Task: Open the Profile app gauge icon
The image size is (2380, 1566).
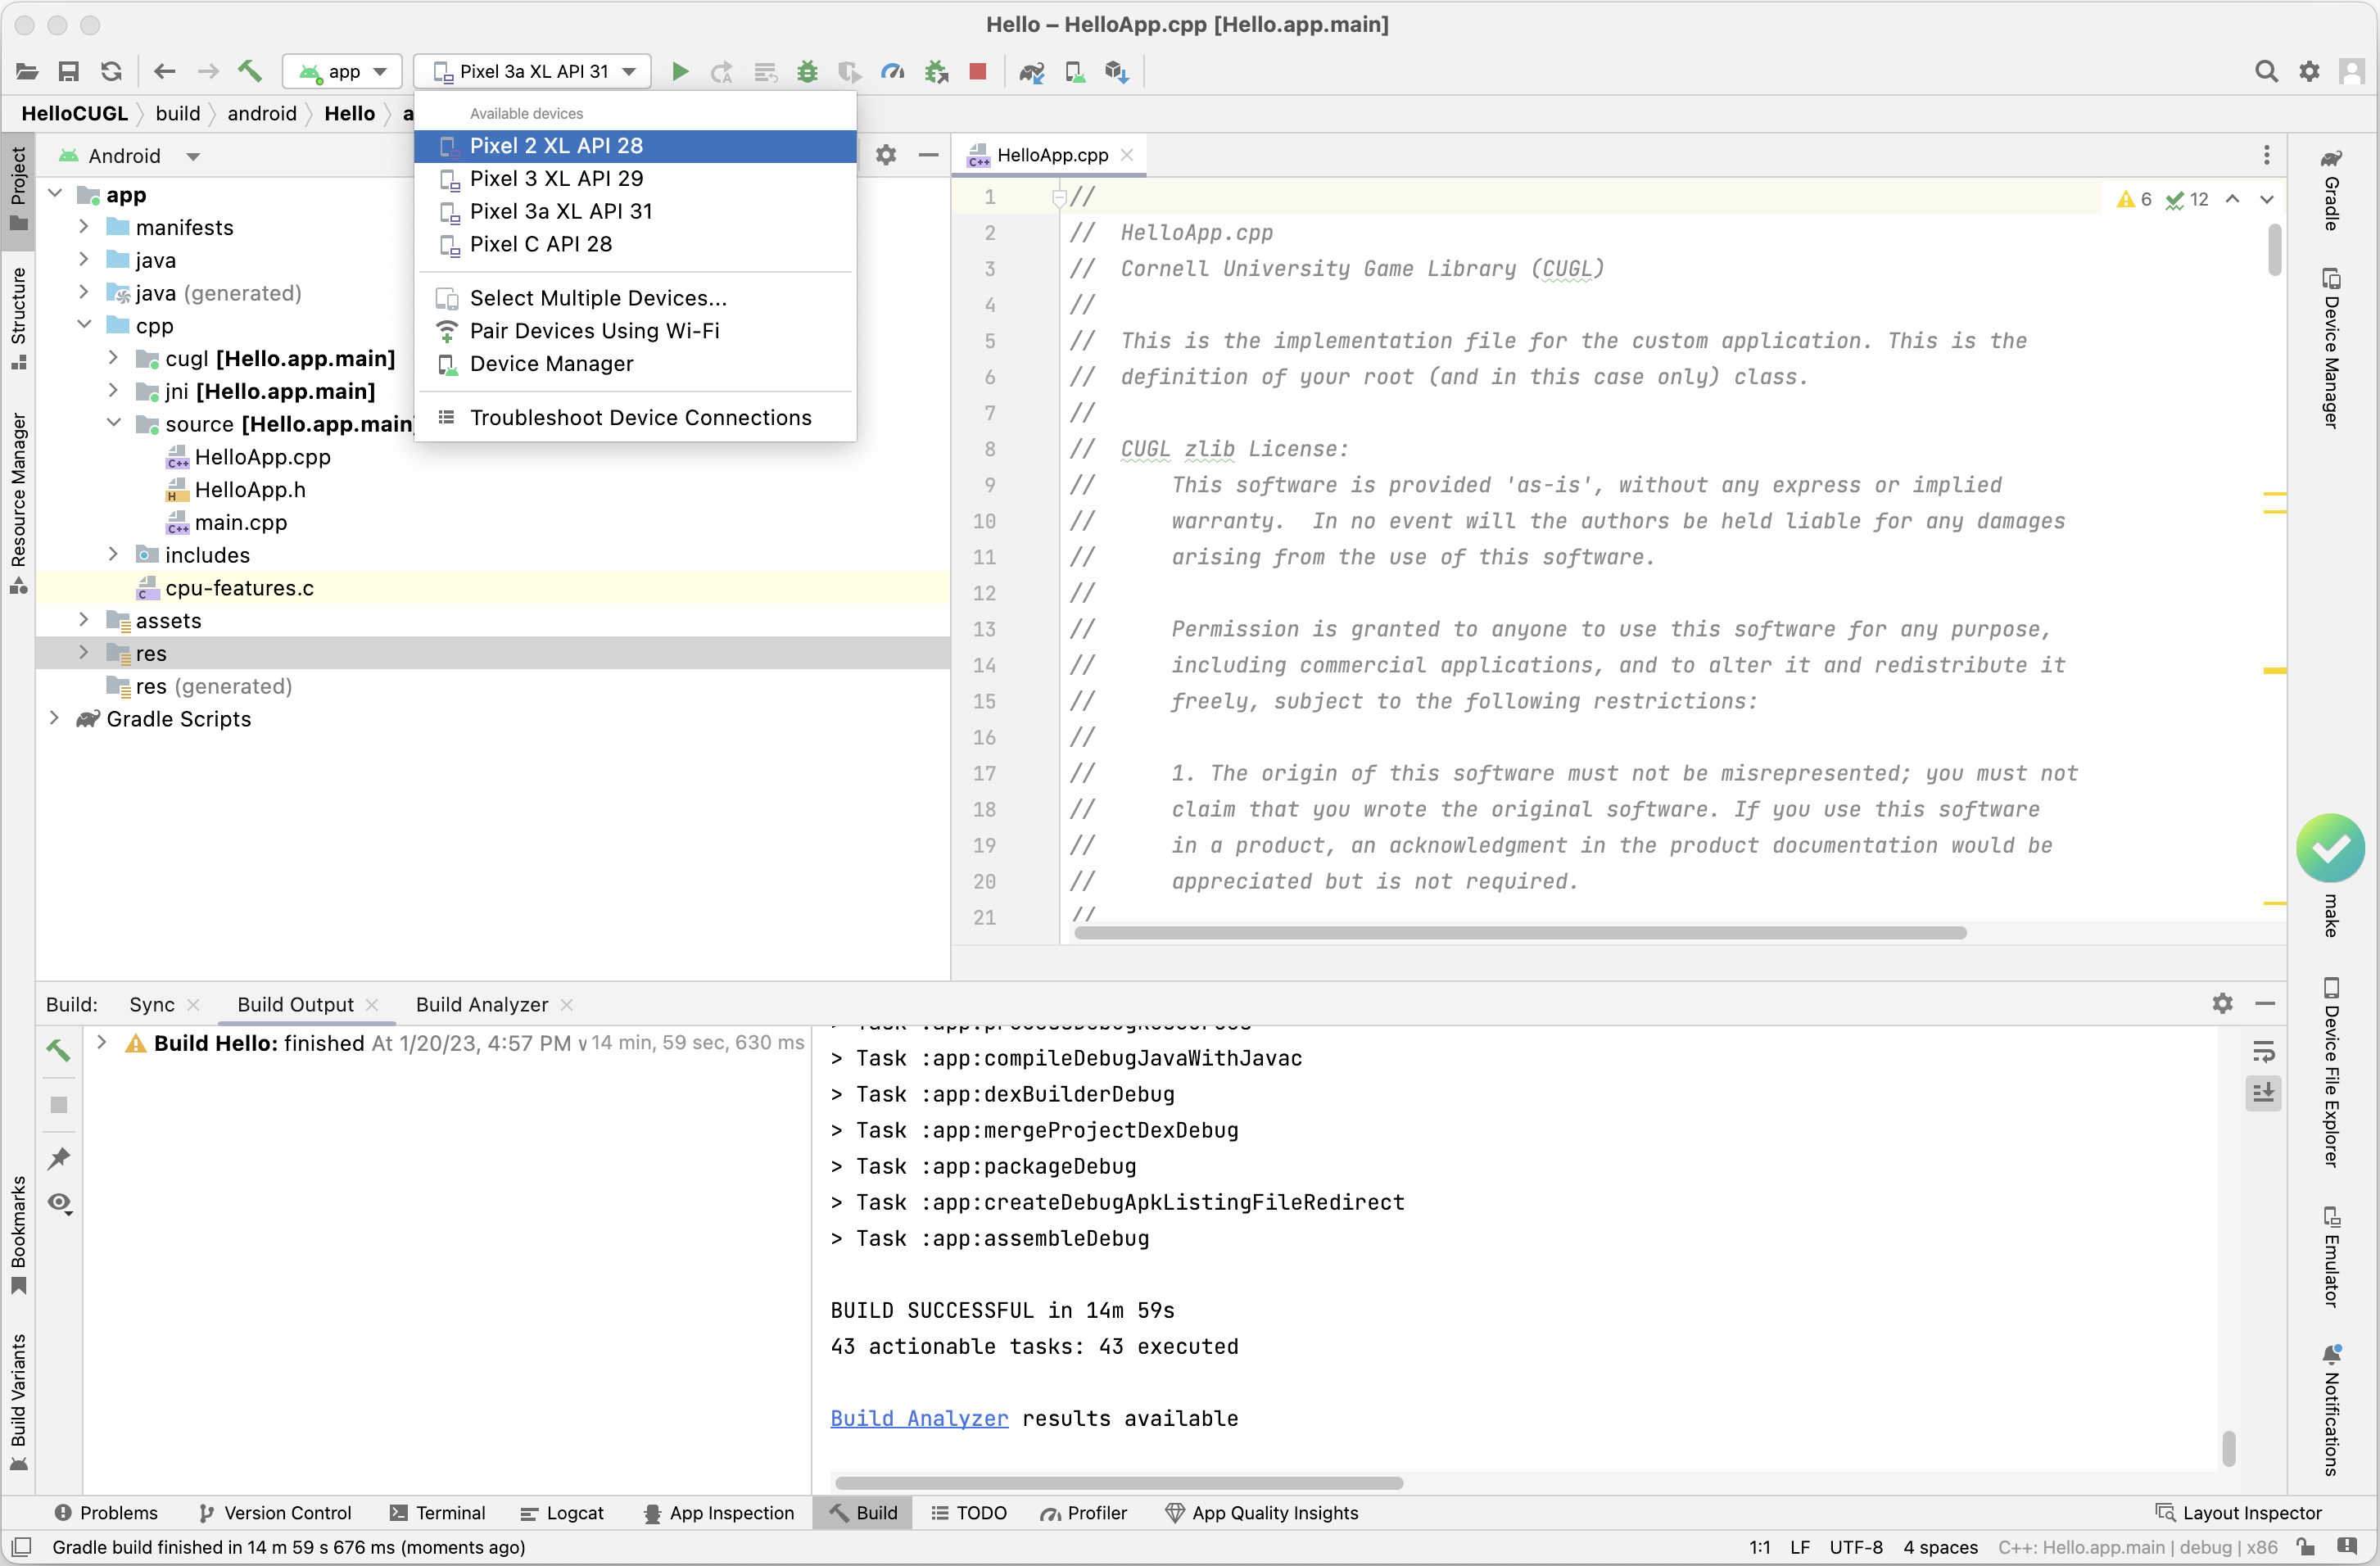Action: click(x=892, y=72)
